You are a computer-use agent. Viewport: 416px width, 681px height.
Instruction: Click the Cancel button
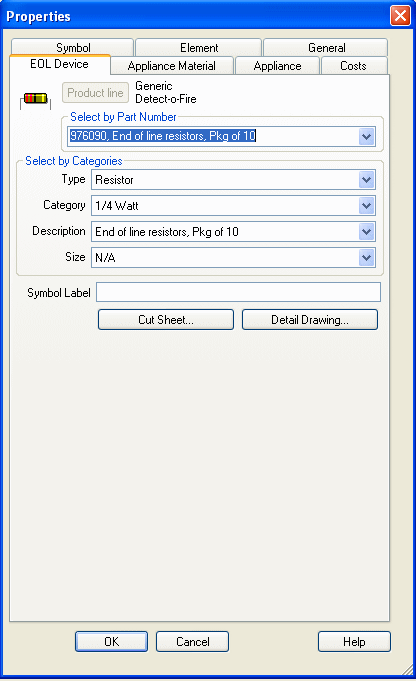click(x=192, y=641)
